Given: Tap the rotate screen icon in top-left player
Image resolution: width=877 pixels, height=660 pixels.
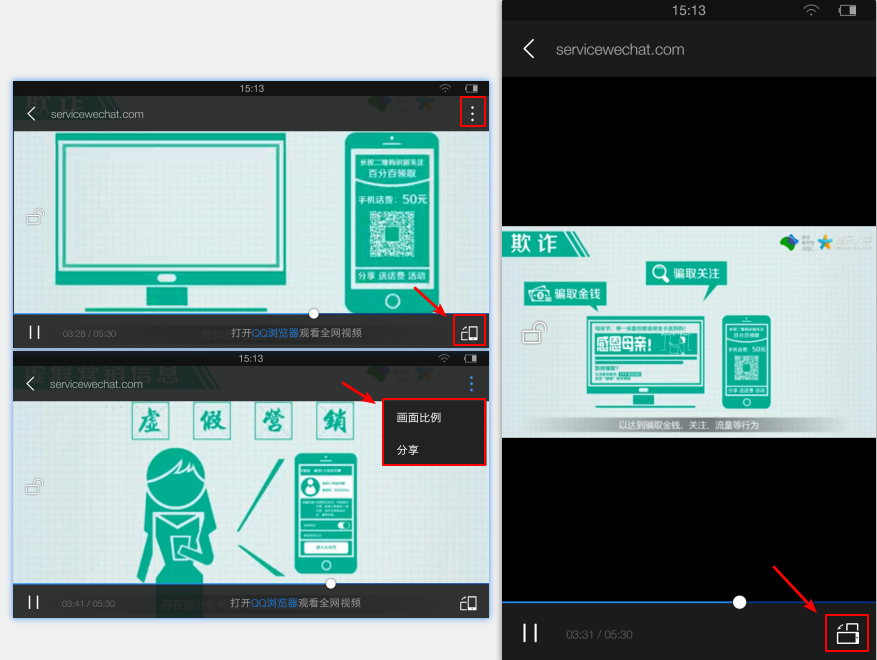Looking at the screenshot, I should [469, 333].
